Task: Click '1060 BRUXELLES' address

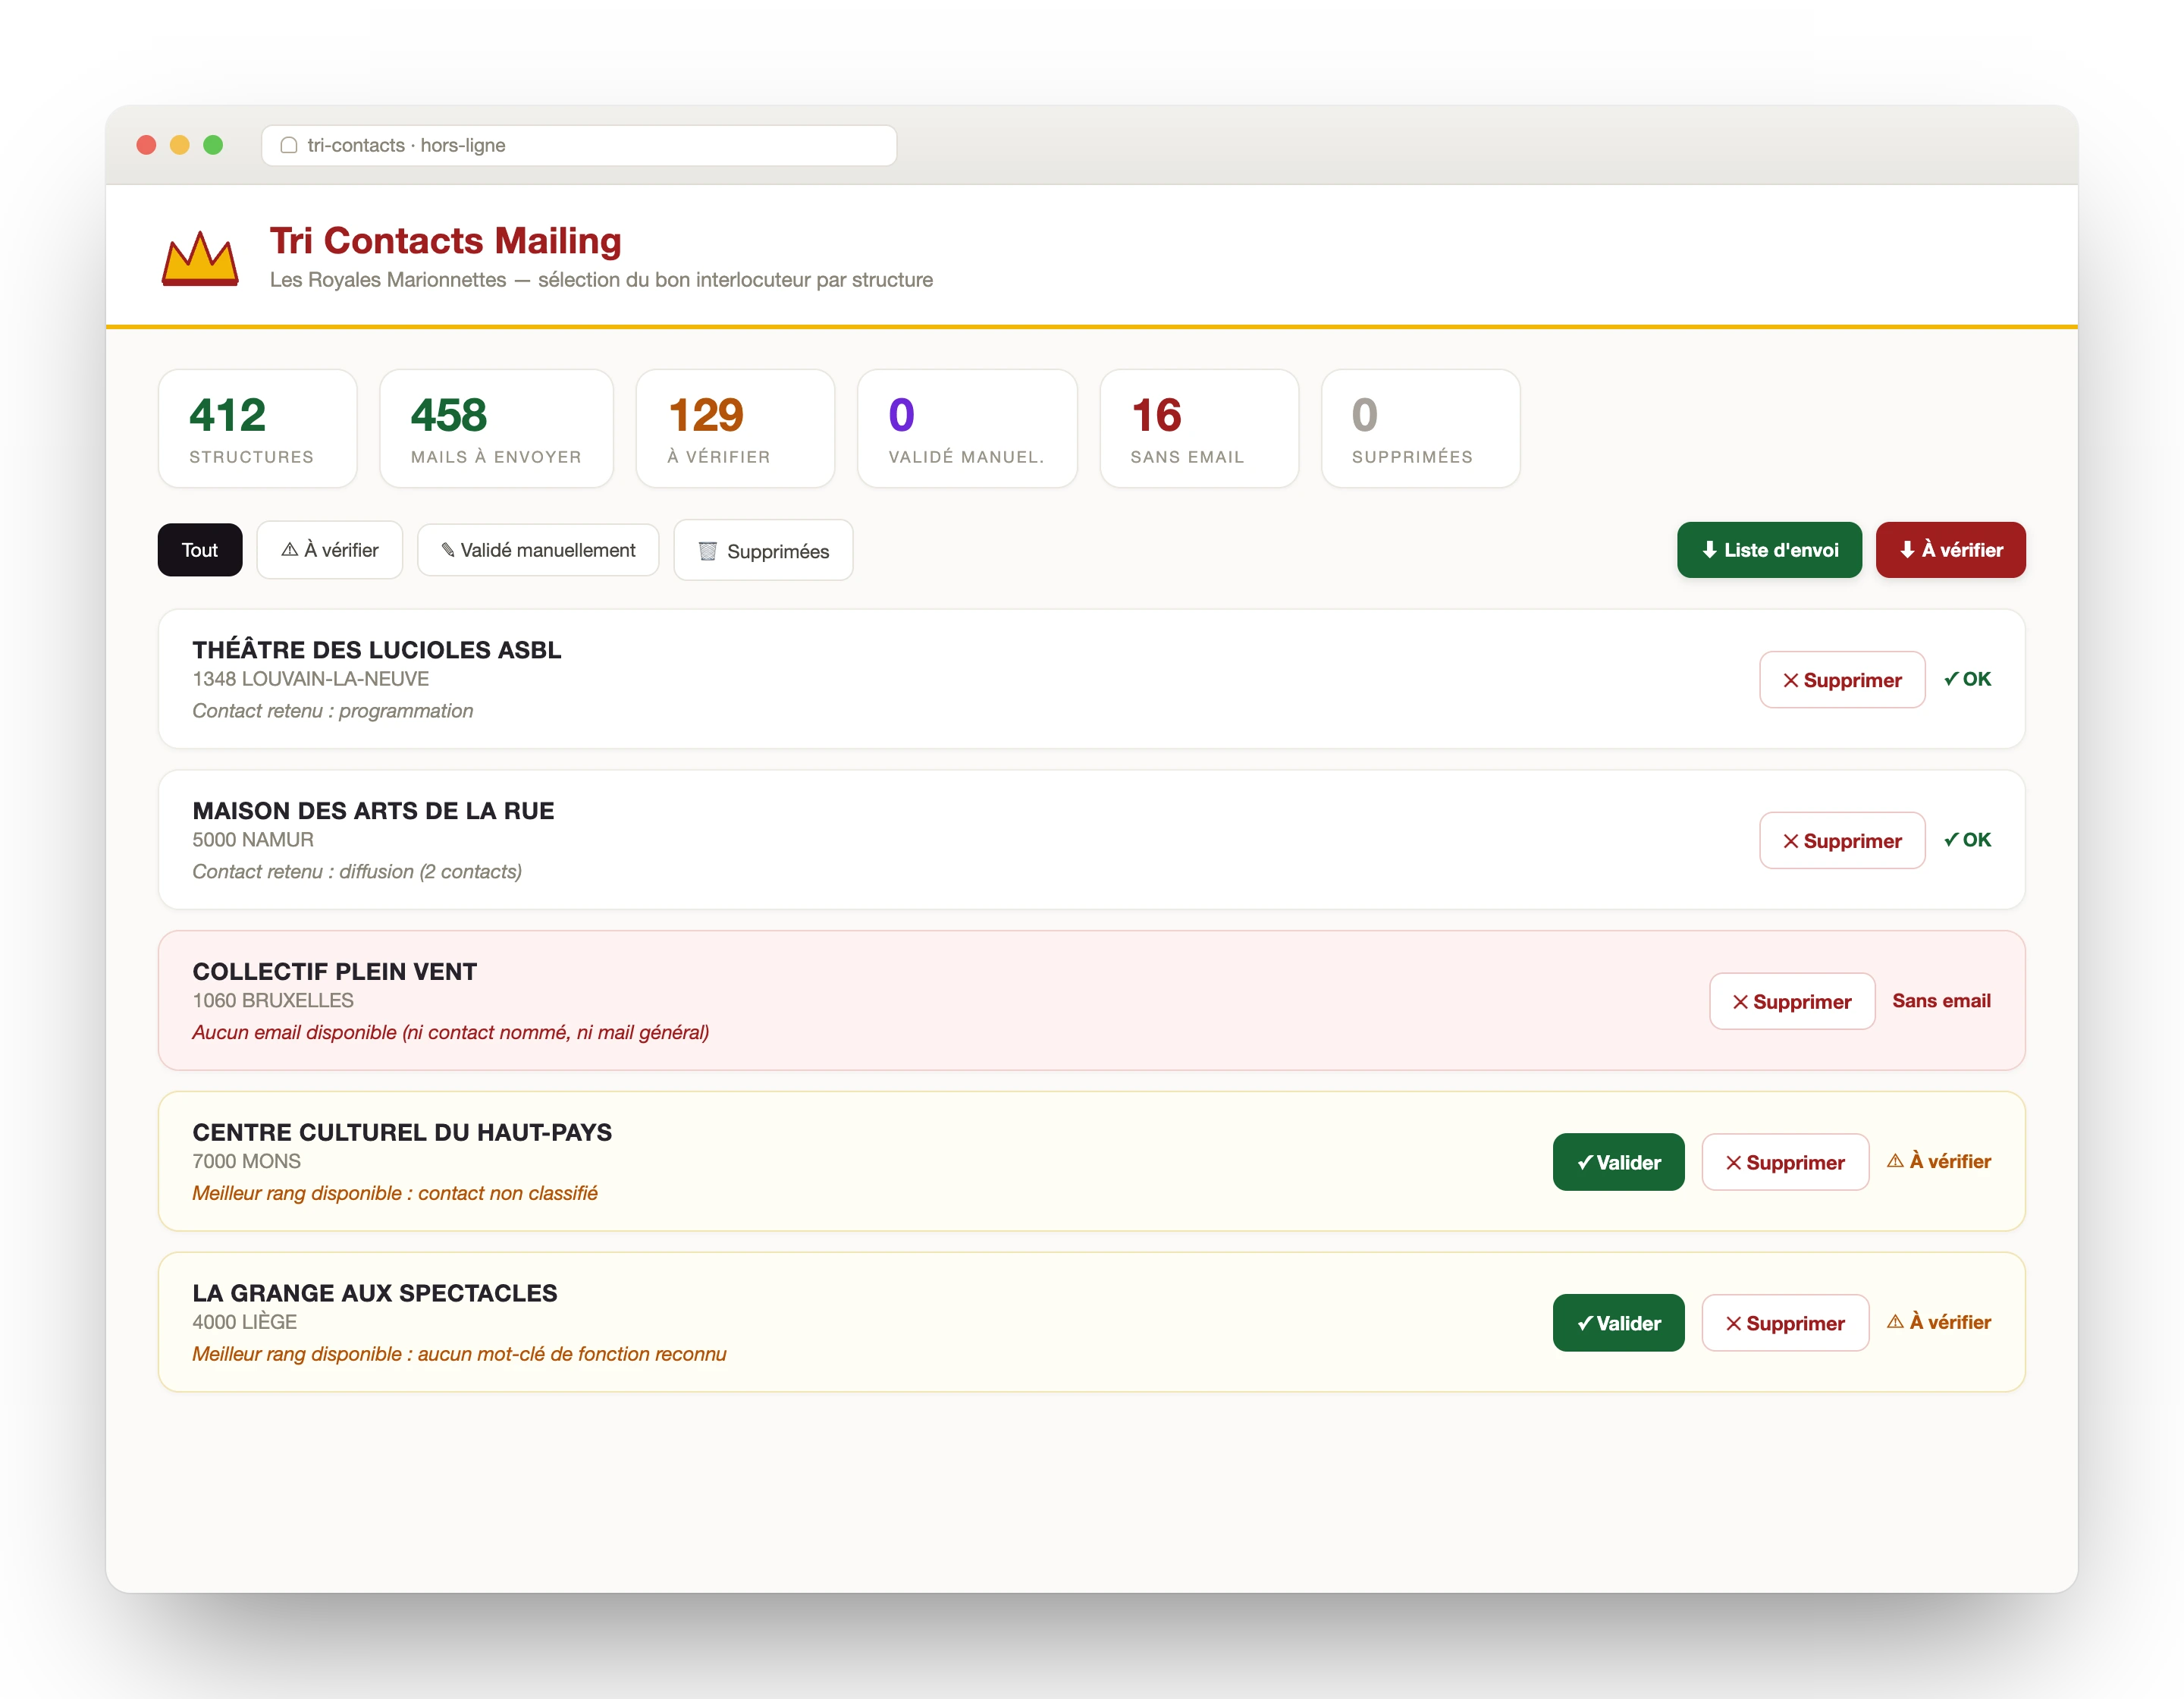Action: click(x=273, y=1002)
